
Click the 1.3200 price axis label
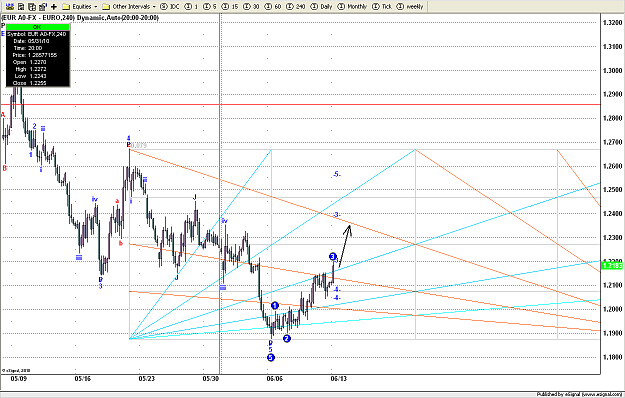[x=612, y=23]
